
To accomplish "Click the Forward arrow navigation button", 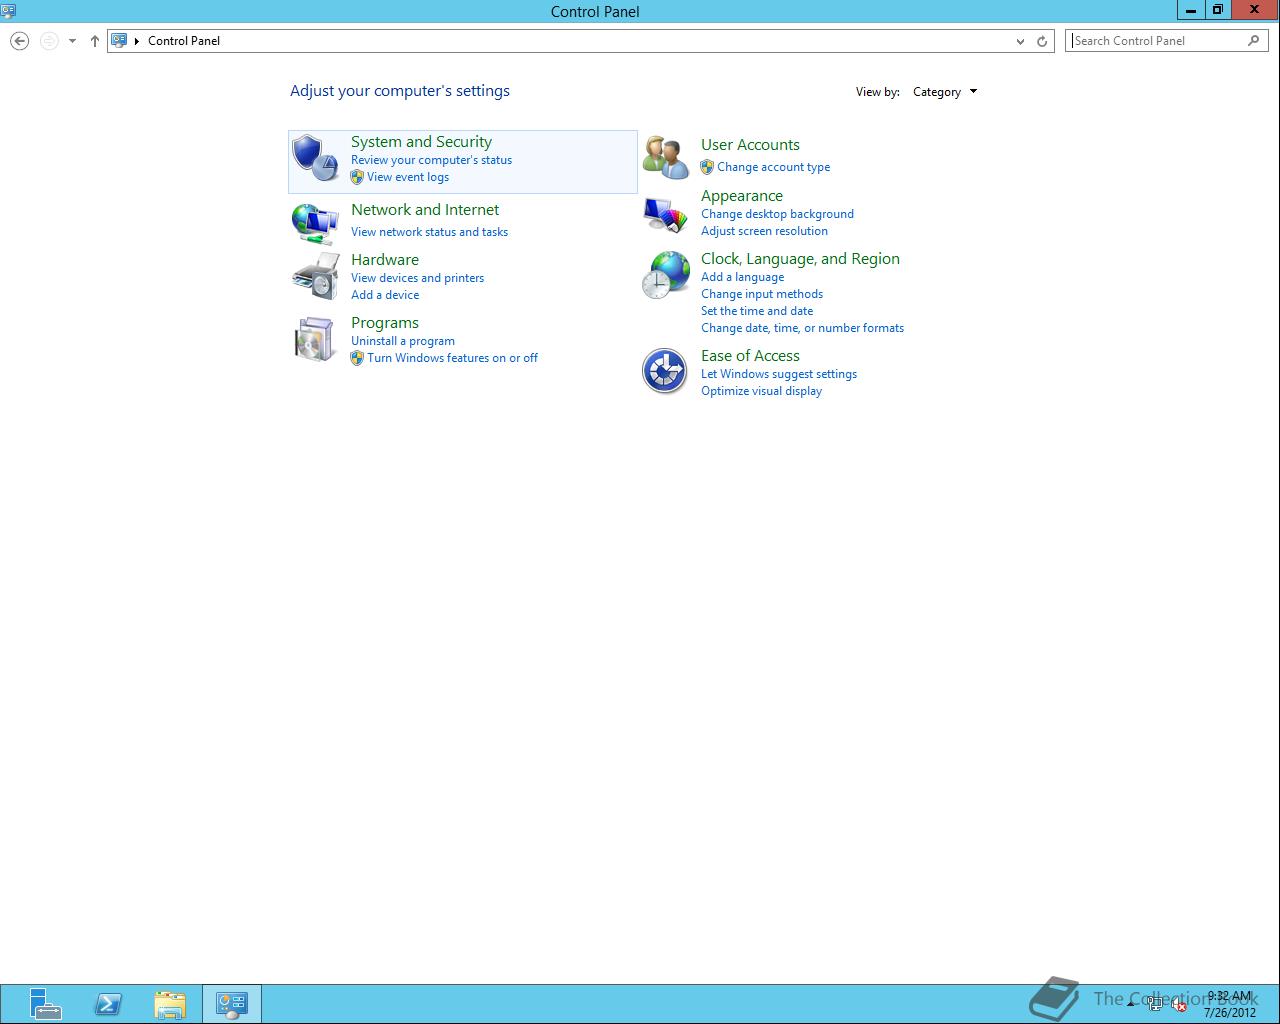I will [49, 41].
